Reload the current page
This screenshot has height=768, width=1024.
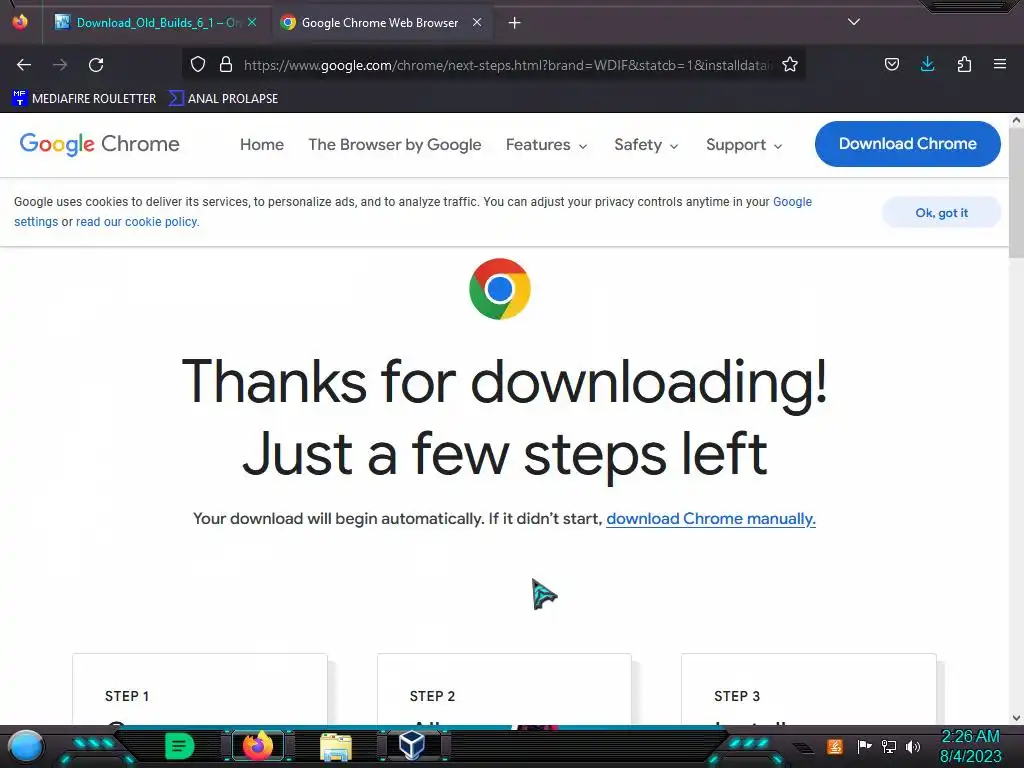coord(96,65)
